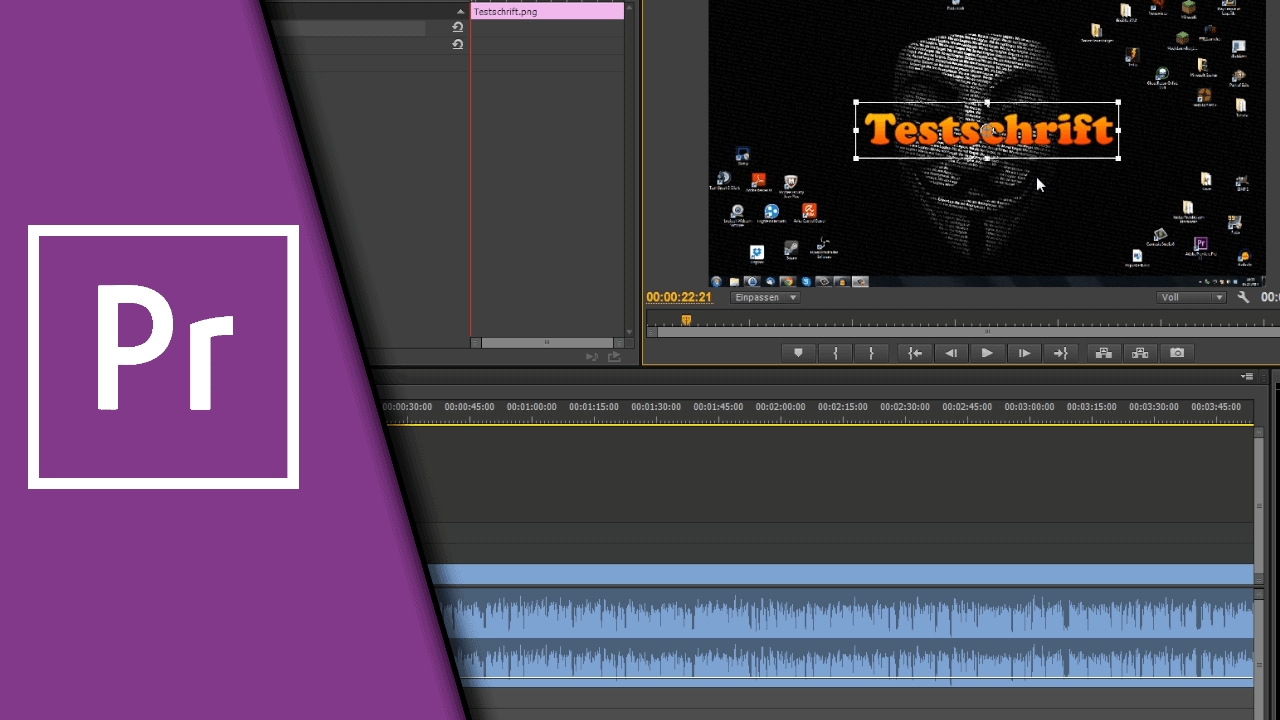Click 00:00:30:00 on the timeline ruler
Viewport: 1280px width, 720px height.
[407, 407]
